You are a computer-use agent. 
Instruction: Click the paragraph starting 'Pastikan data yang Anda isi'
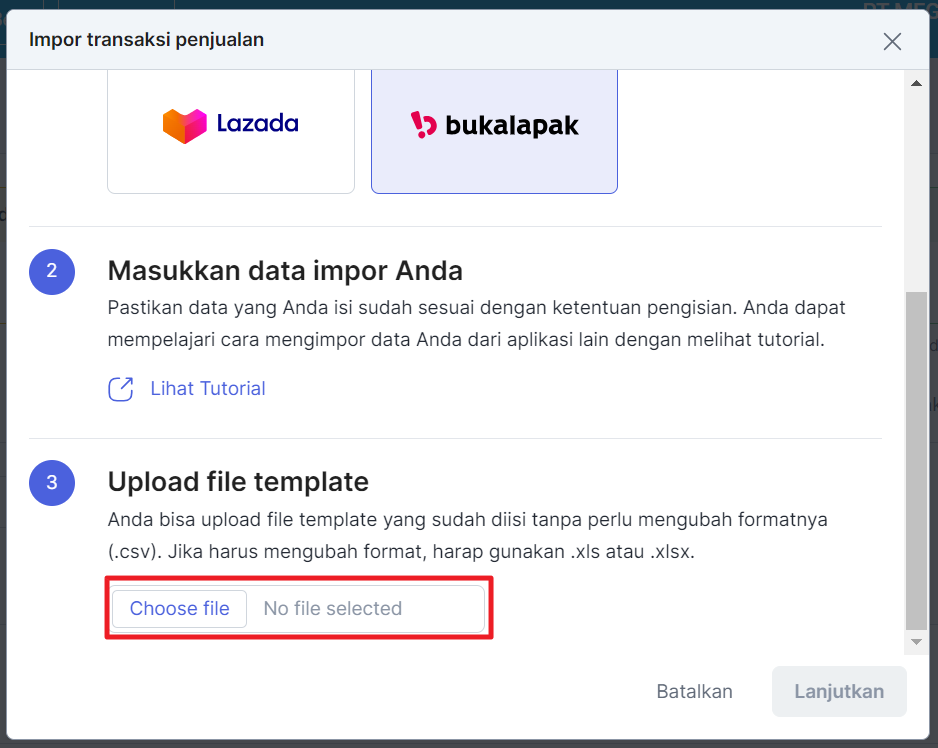[476, 323]
